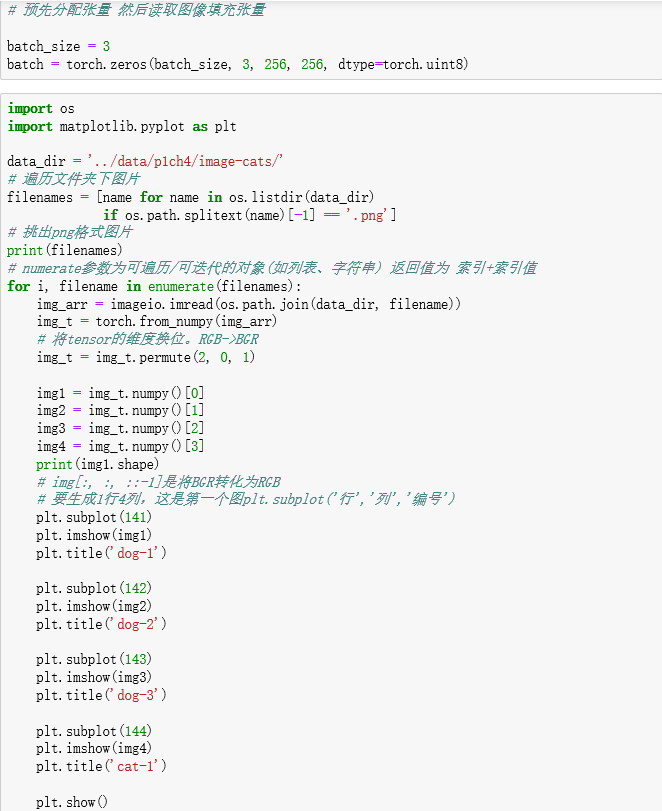
Task: Click the 'filenames = [name for name' line
Action: point(190,198)
